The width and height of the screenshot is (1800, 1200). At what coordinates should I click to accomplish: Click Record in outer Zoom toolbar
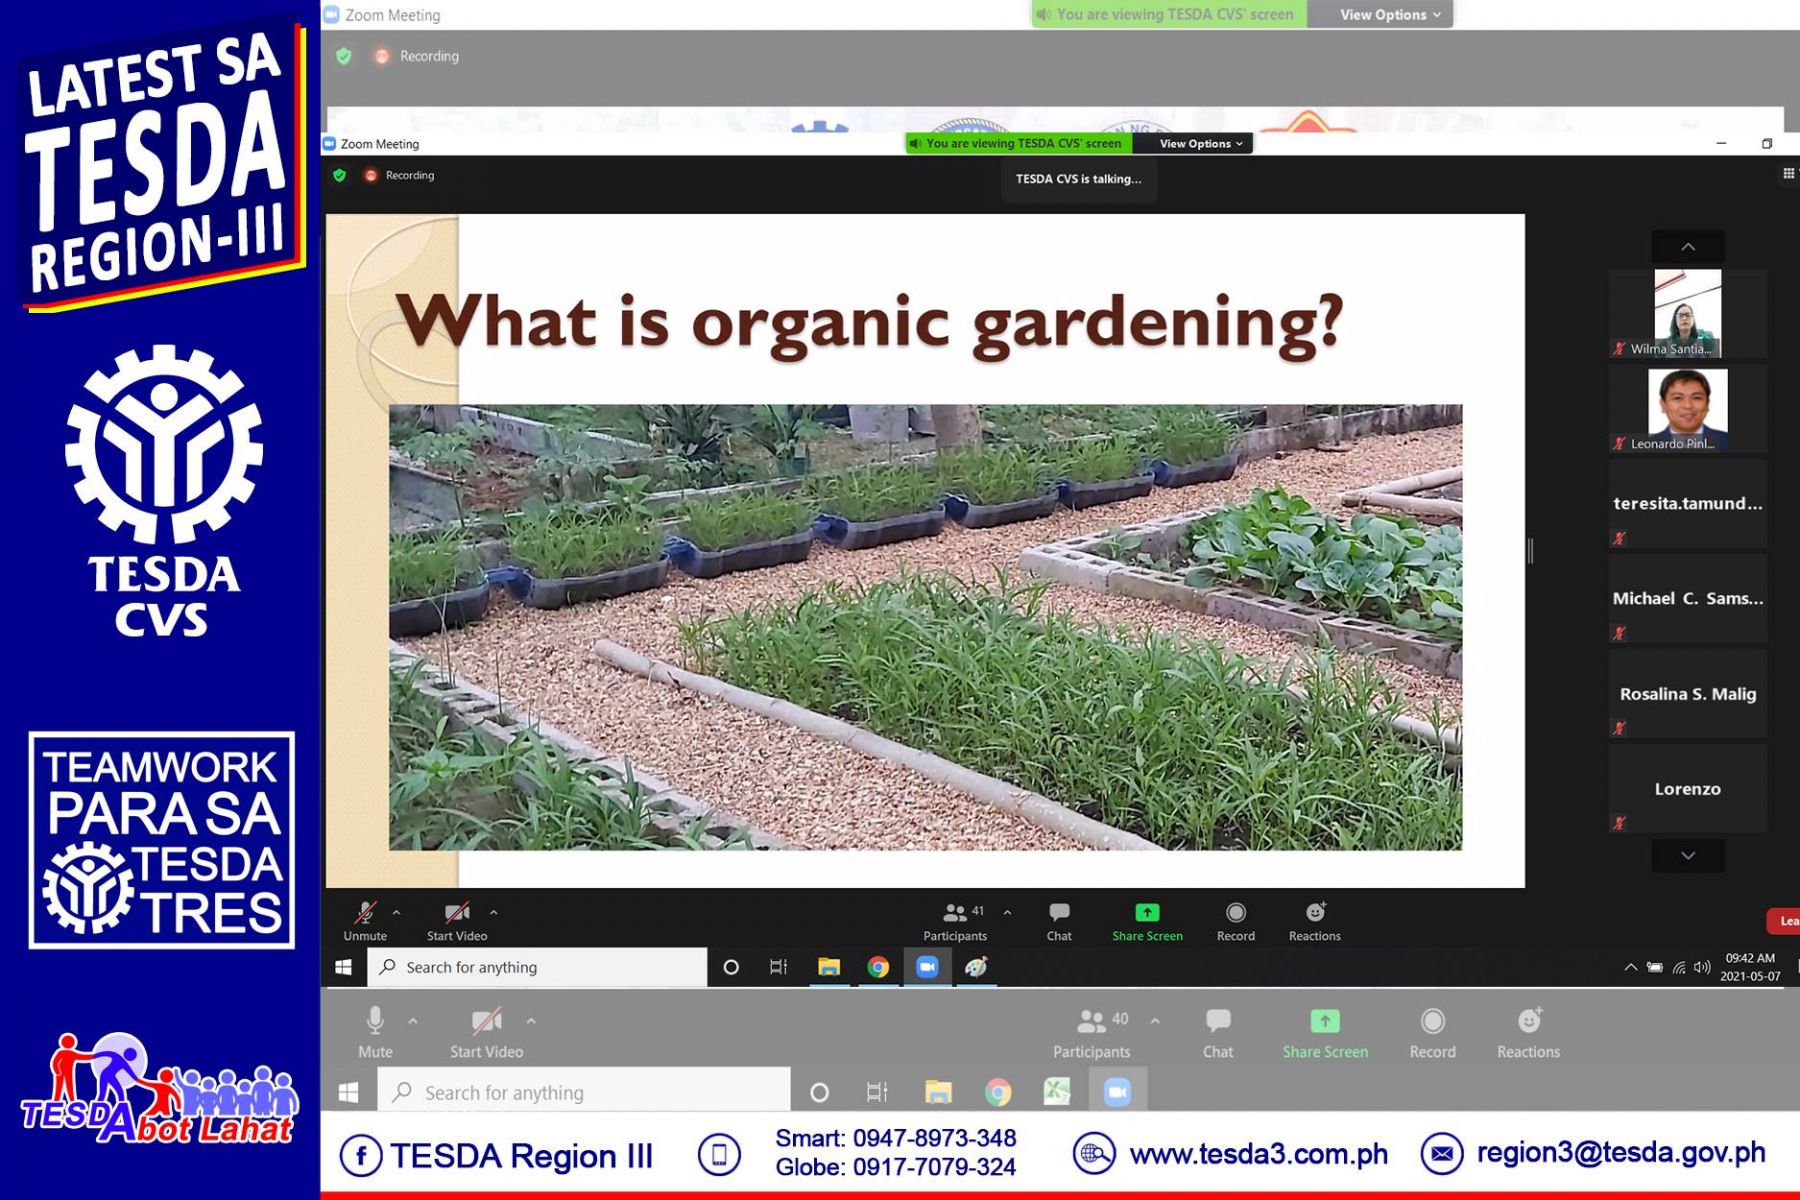[1432, 1032]
